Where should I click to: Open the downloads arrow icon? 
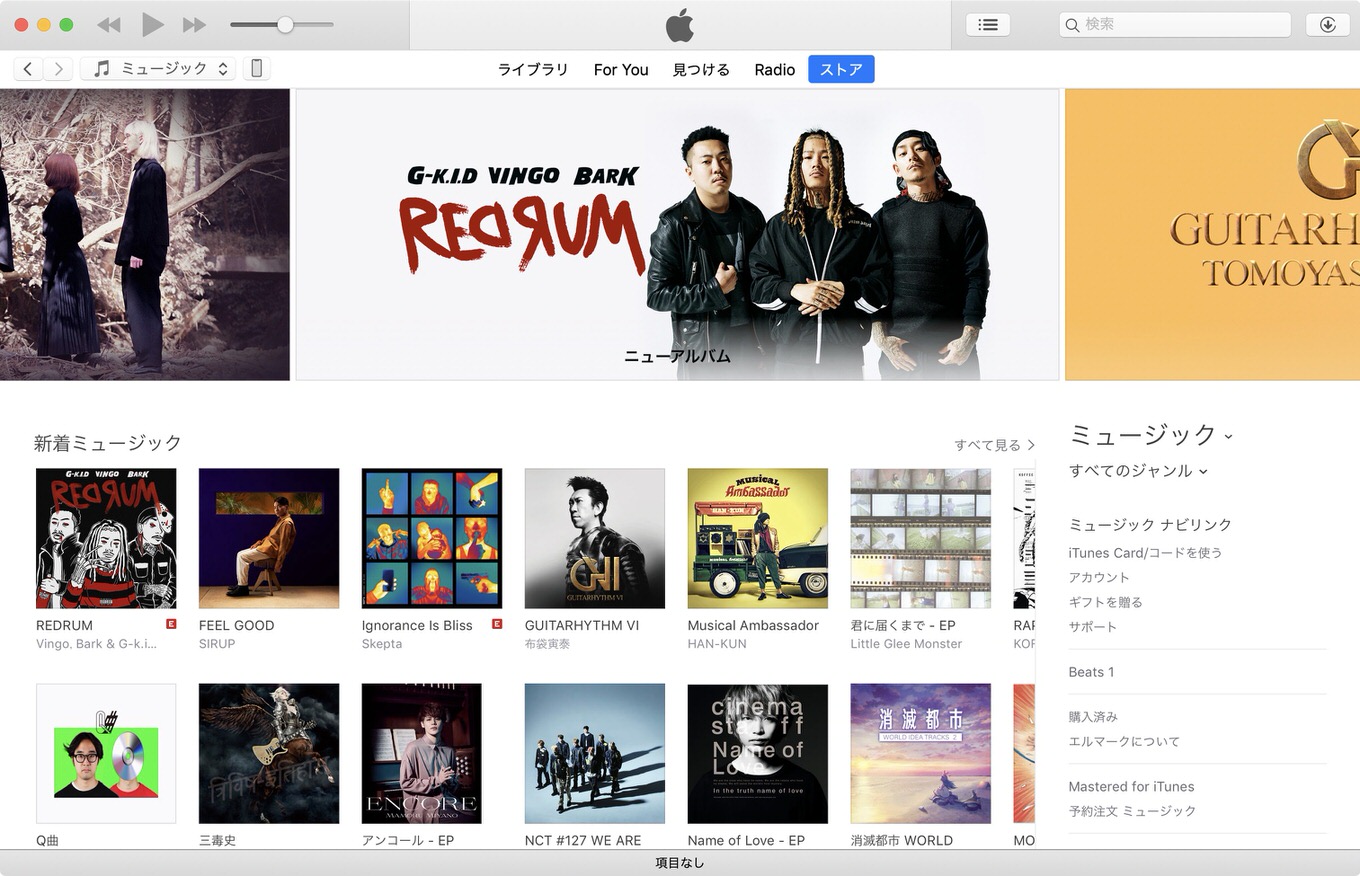pyautogui.click(x=1328, y=25)
